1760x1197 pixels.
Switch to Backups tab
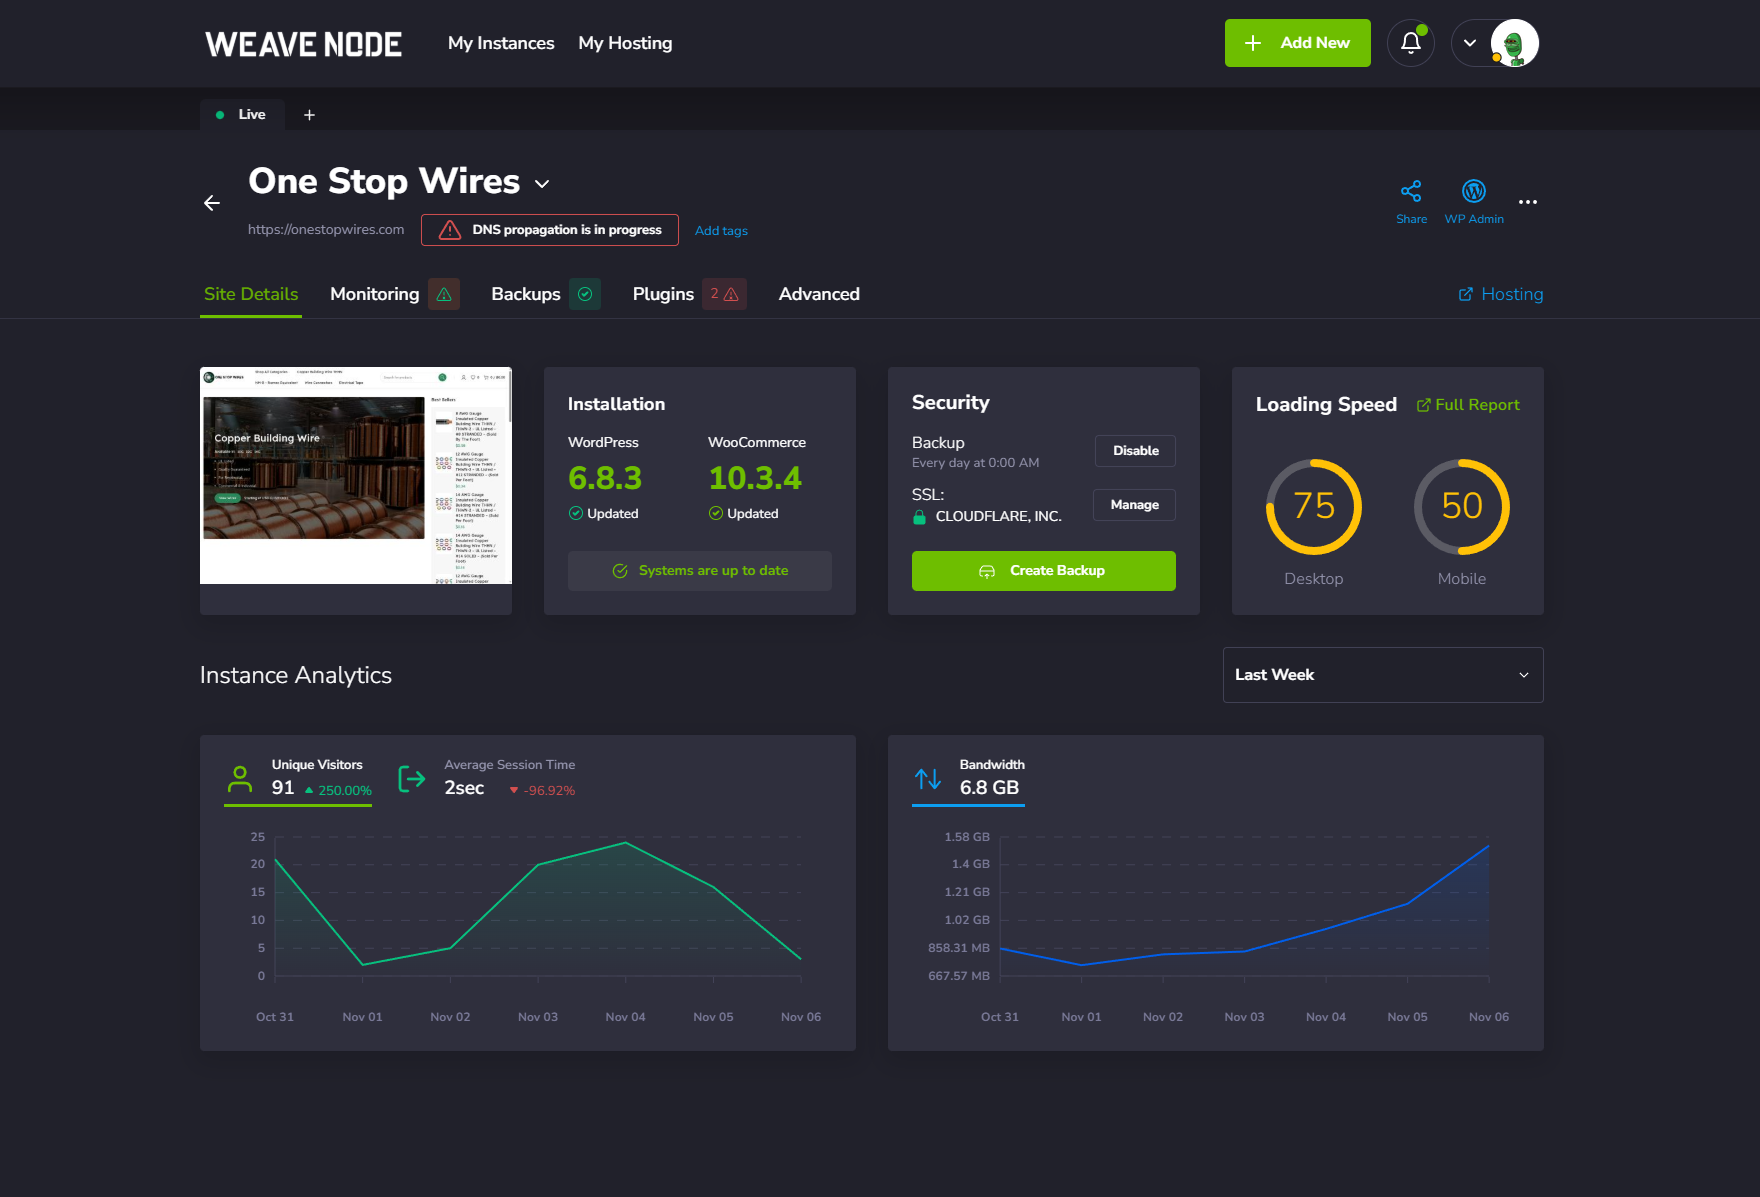[526, 294]
